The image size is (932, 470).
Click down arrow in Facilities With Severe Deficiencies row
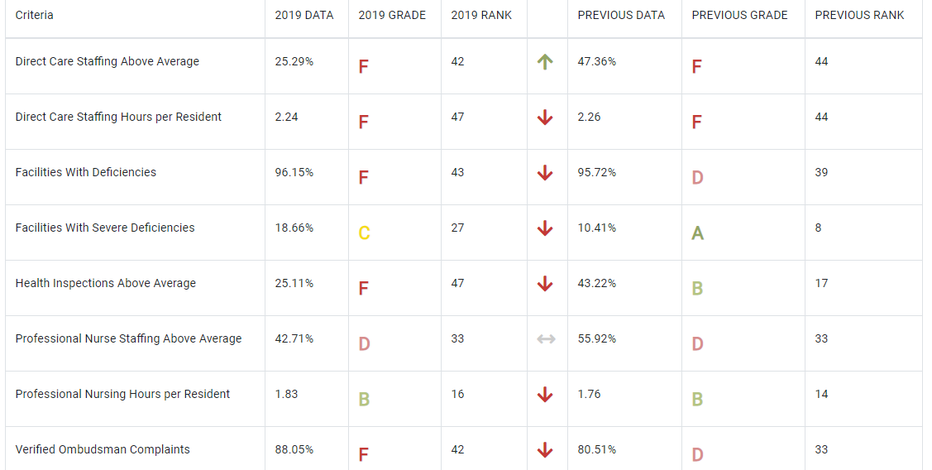pyautogui.click(x=545, y=228)
